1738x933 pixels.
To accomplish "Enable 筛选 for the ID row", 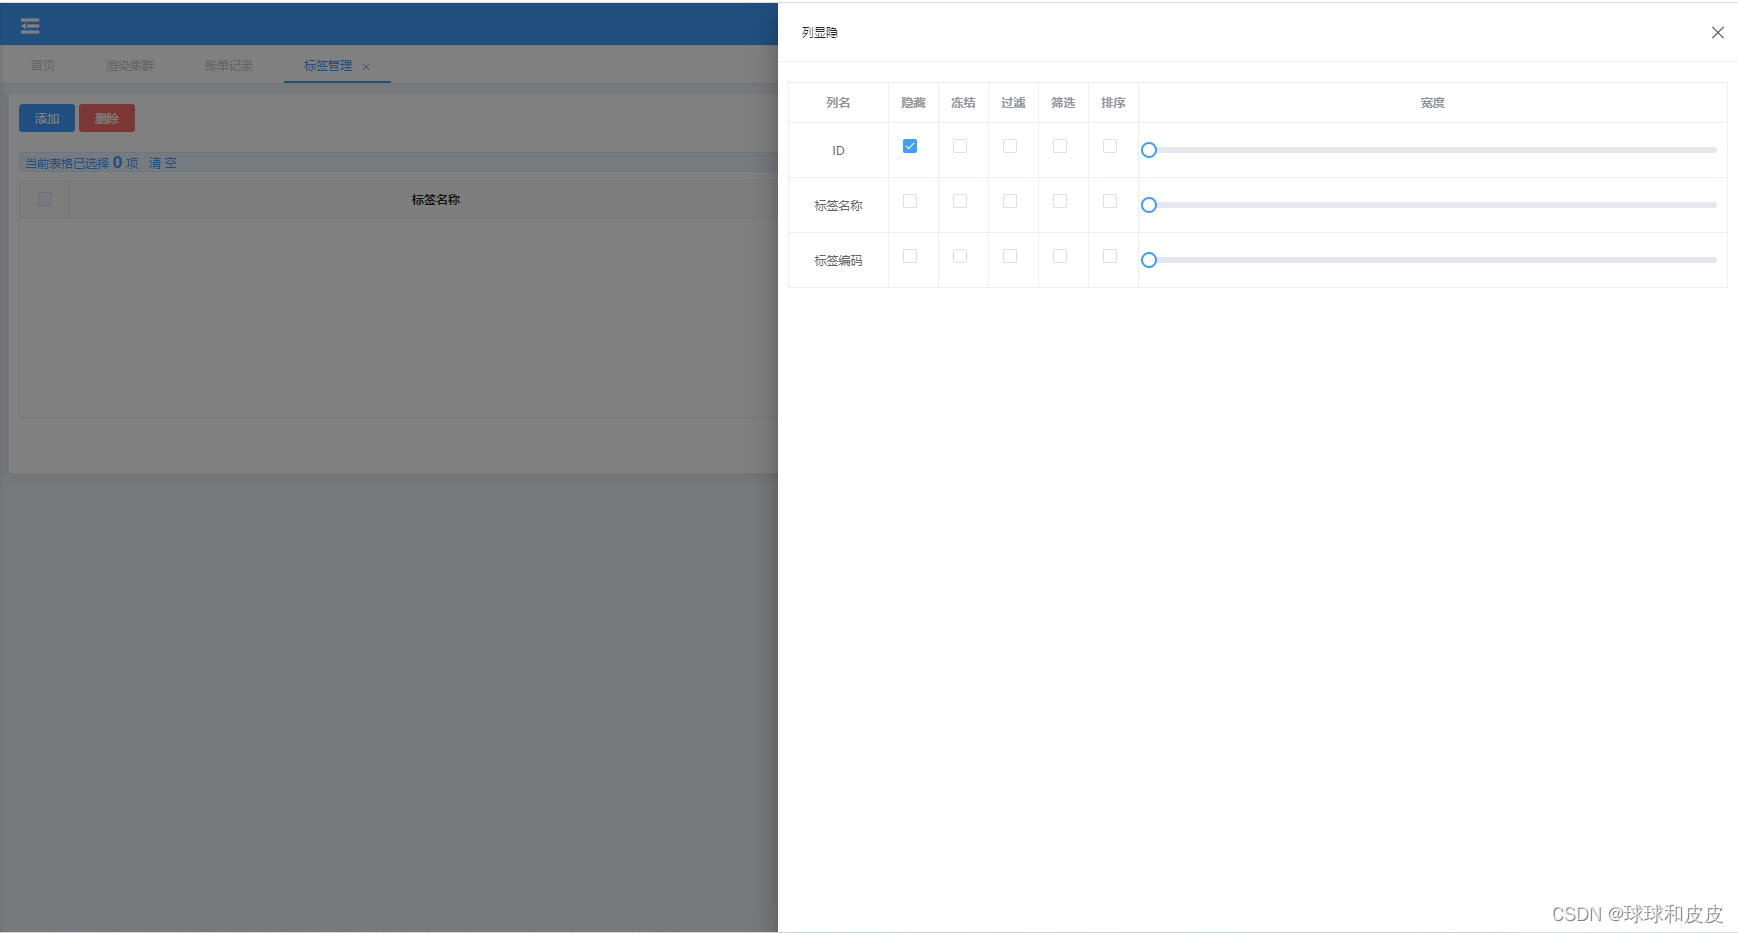I will [1060, 146].
